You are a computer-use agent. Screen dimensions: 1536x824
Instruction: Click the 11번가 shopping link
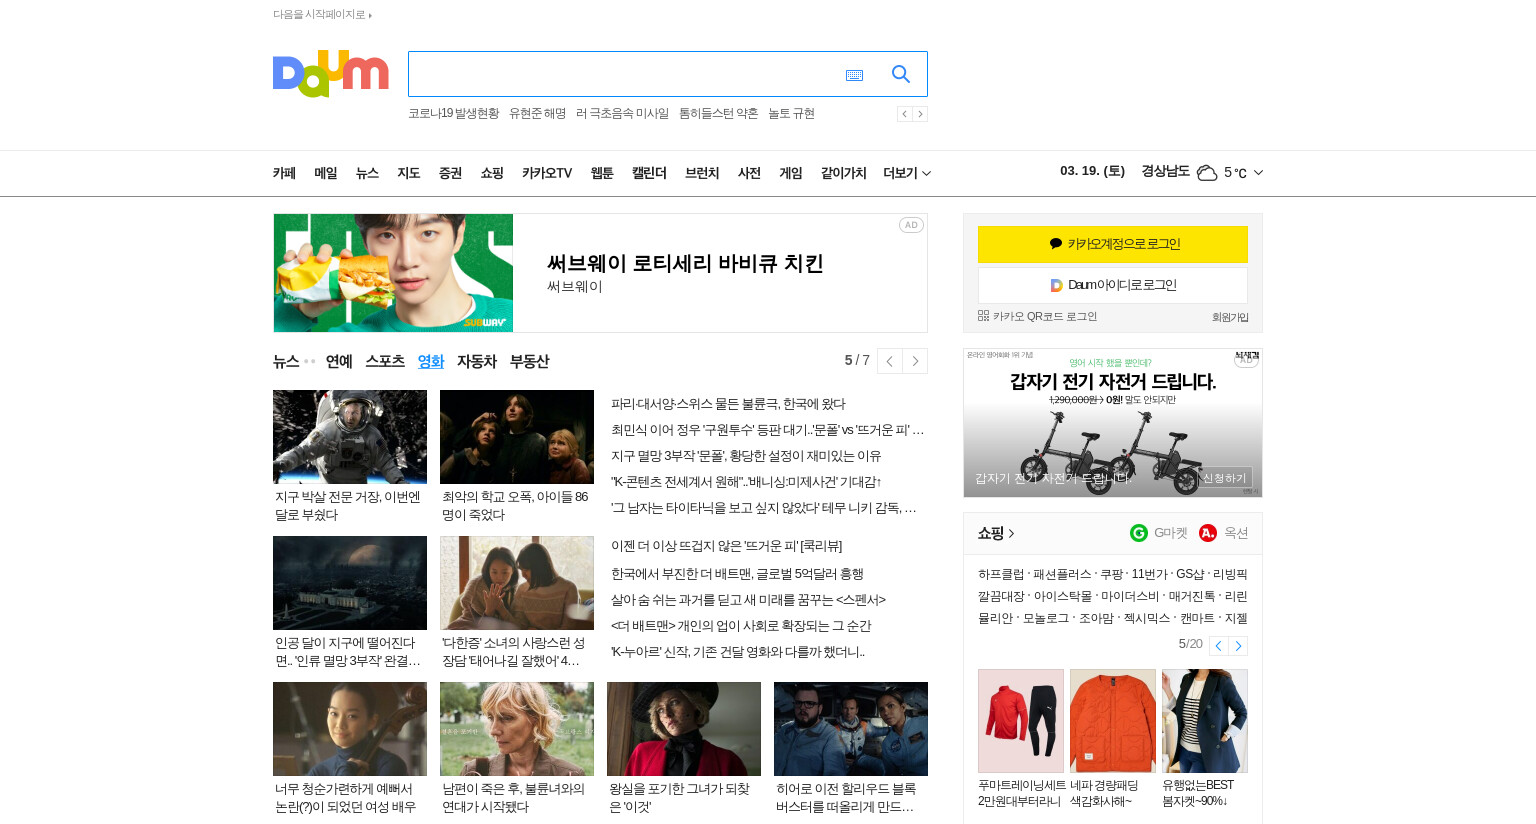pyautogui.click(x=1150, y=574)
